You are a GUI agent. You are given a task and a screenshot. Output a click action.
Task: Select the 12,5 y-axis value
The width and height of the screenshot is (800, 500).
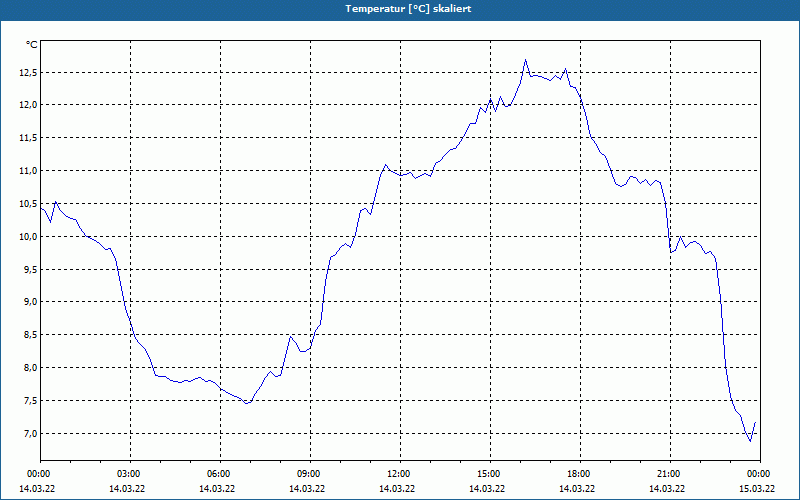[28, 73]
